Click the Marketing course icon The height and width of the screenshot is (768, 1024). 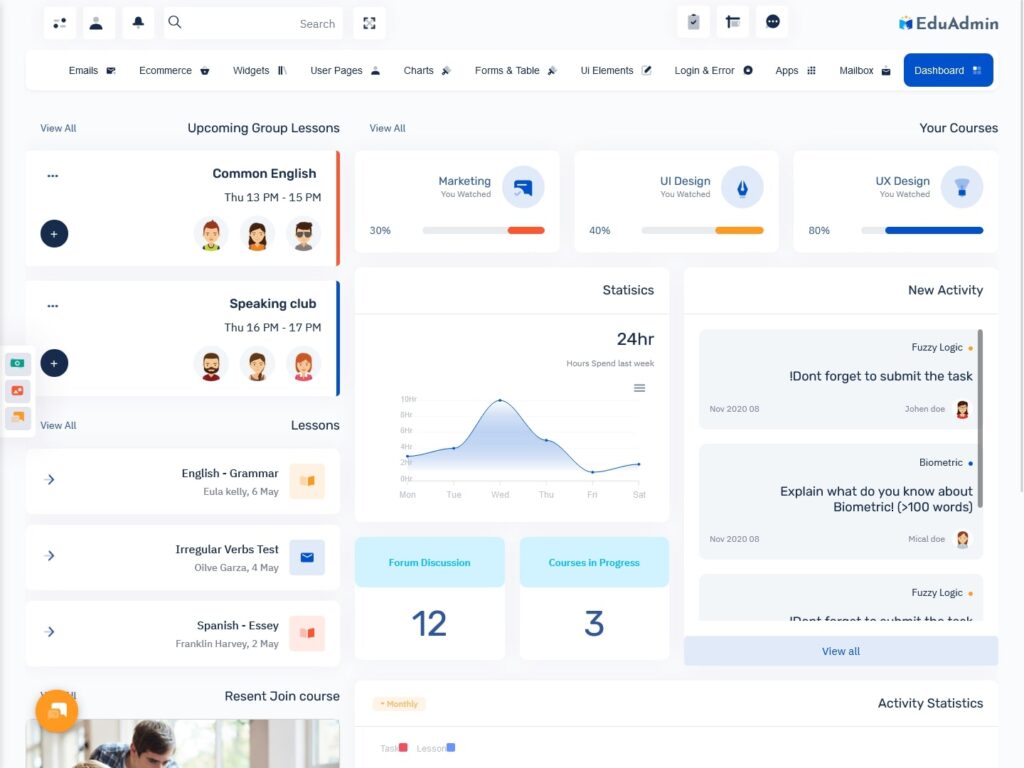pyautogui.click(x=523, y=187)
